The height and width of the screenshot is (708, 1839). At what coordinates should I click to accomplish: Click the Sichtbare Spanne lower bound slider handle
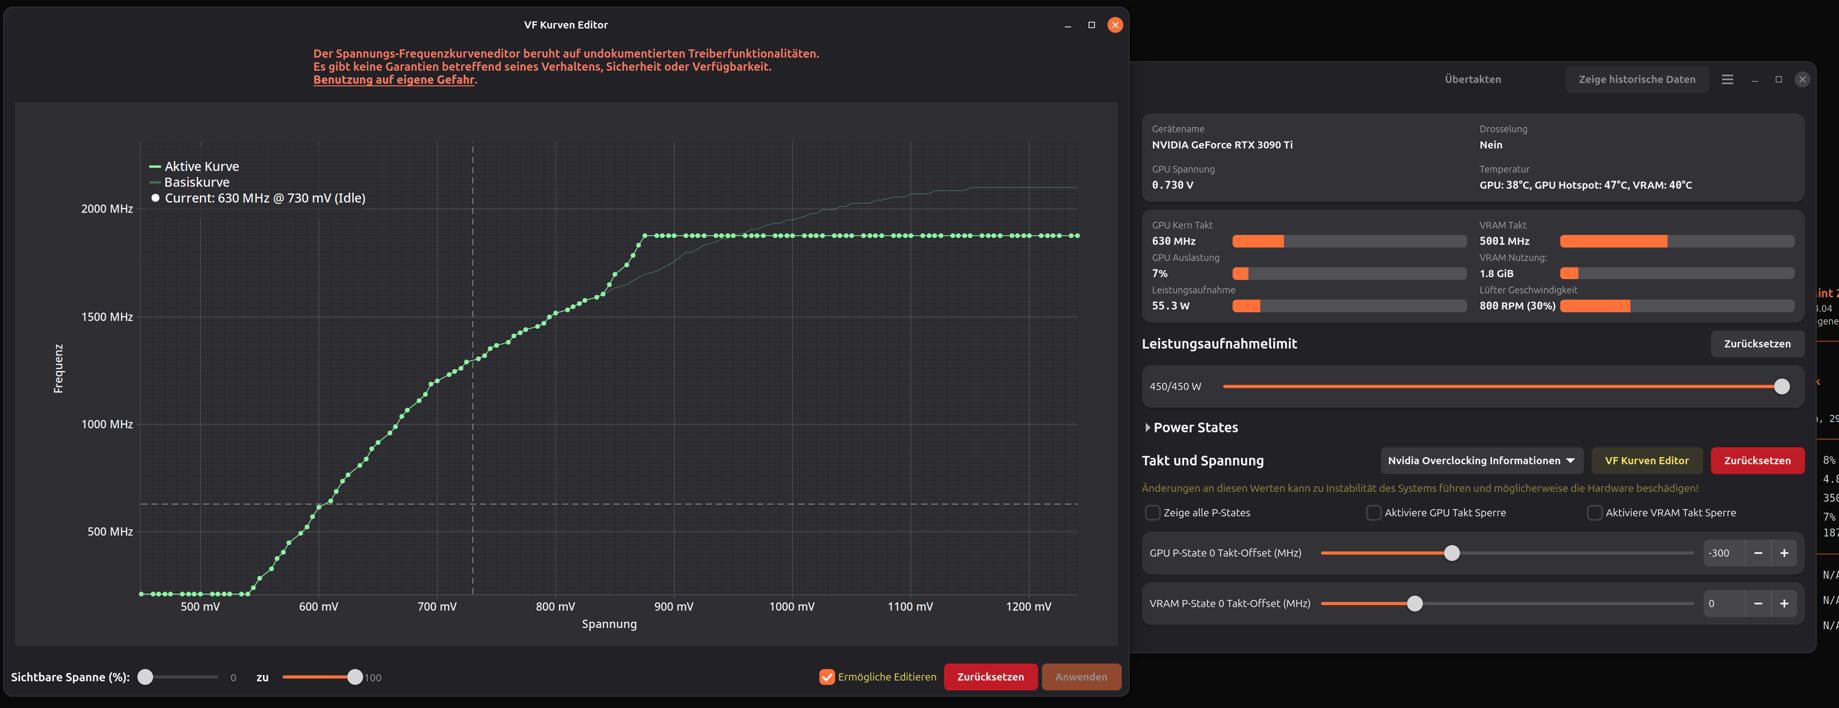pos(145,677)
